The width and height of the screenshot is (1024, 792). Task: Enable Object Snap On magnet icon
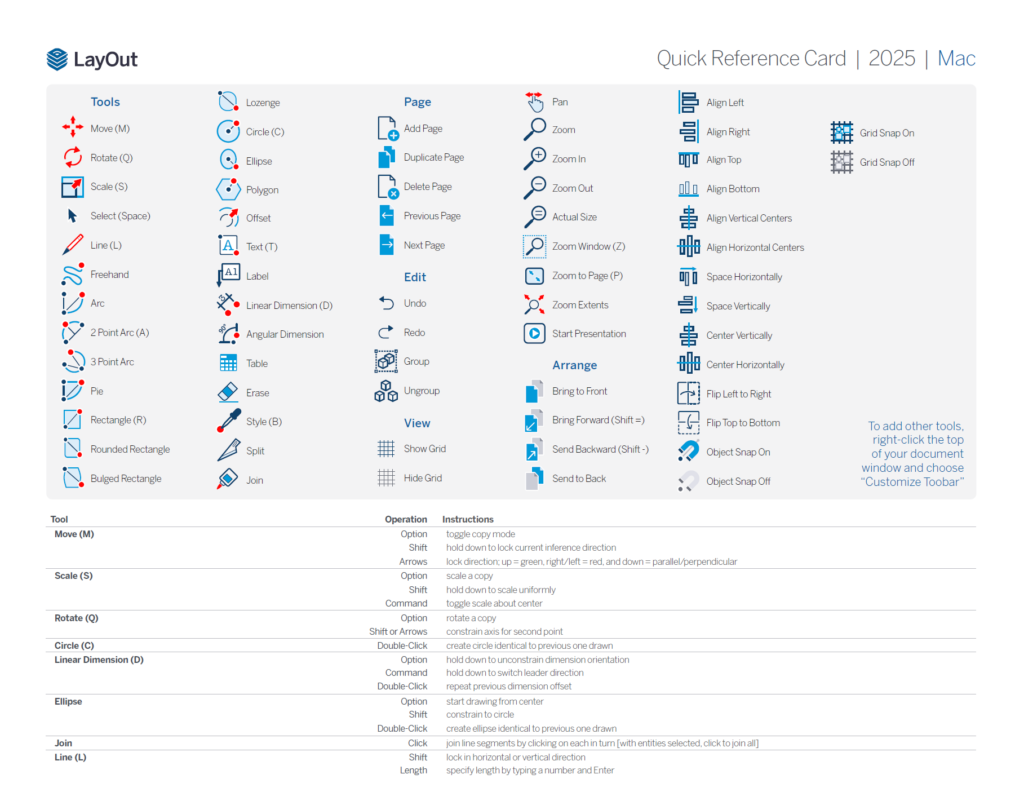(x=688, y=451)
